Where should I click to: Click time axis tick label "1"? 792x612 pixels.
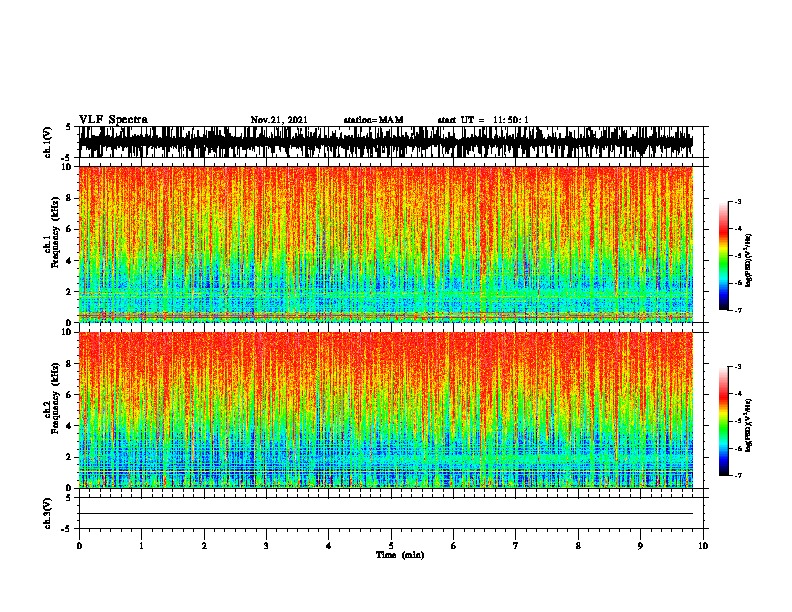point(141,546)
